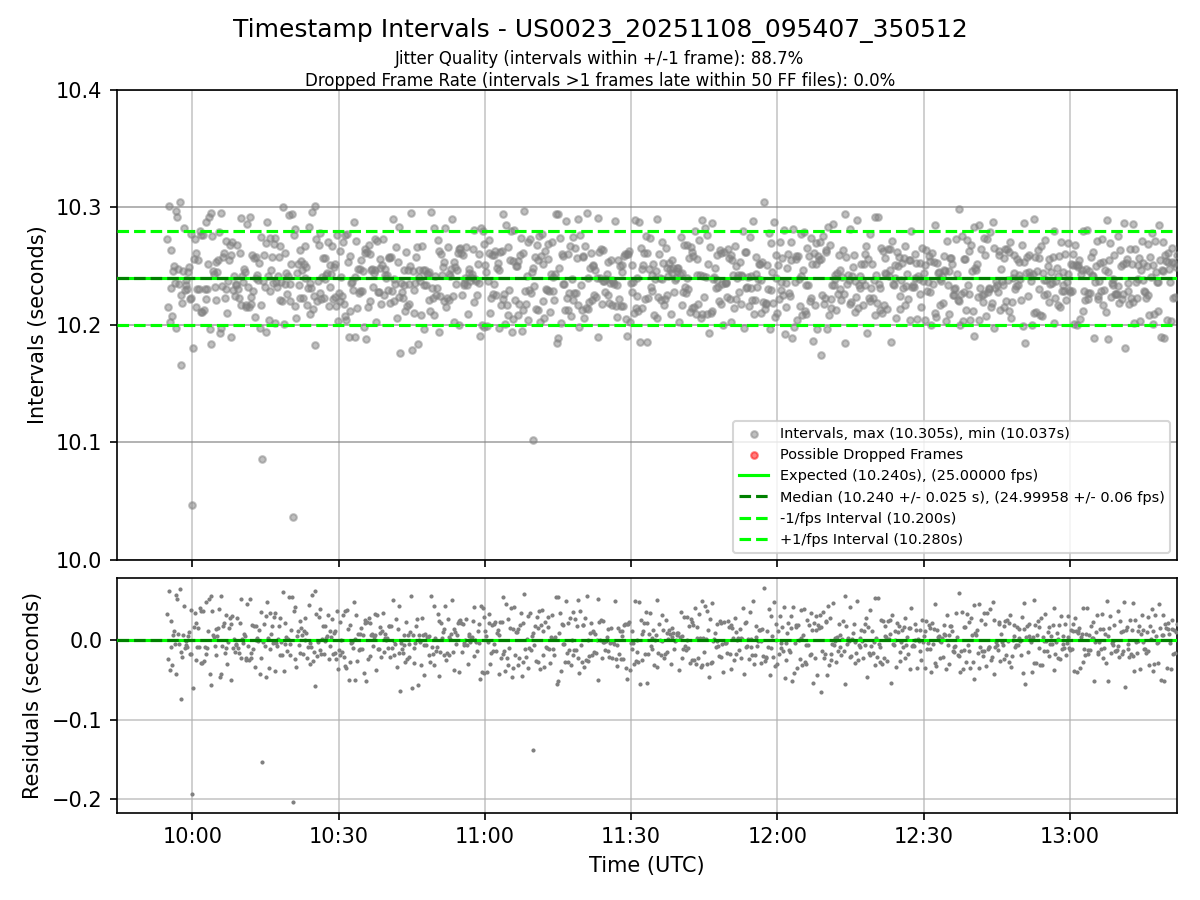This screenshot has height=900, width=1200.
Task: Click legend entry 'Median (10.240 +/- 0.025 s)'
Action: [972, 496]
